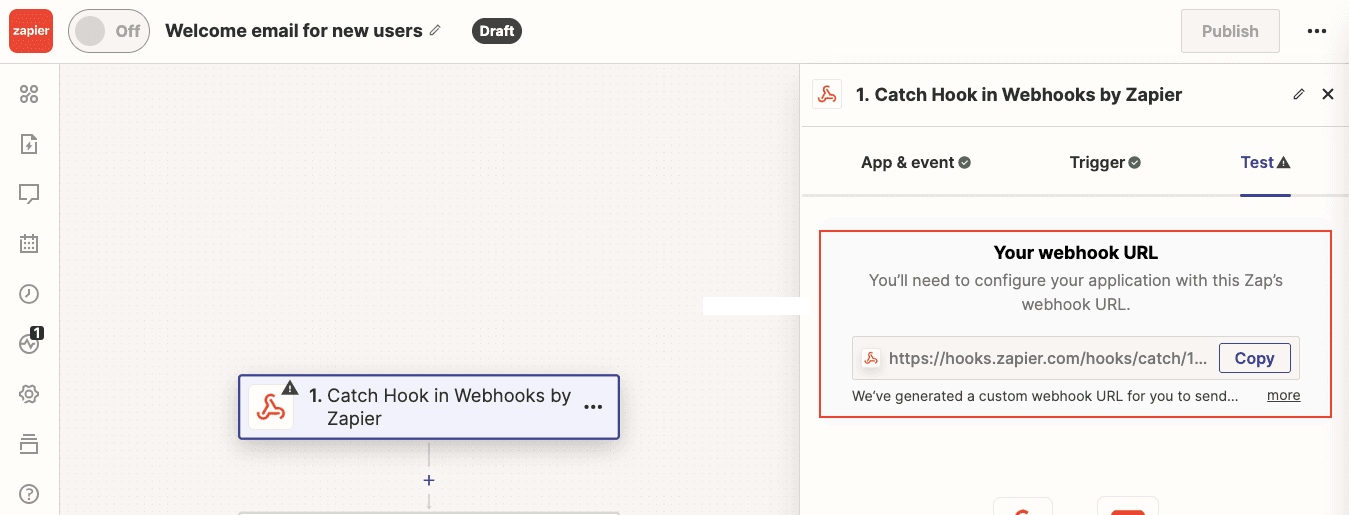Screen dimensions: 1349x515
Task: Expand webhook description with 'more' link
Action: pyautogui.click(x=1283, y=395)
